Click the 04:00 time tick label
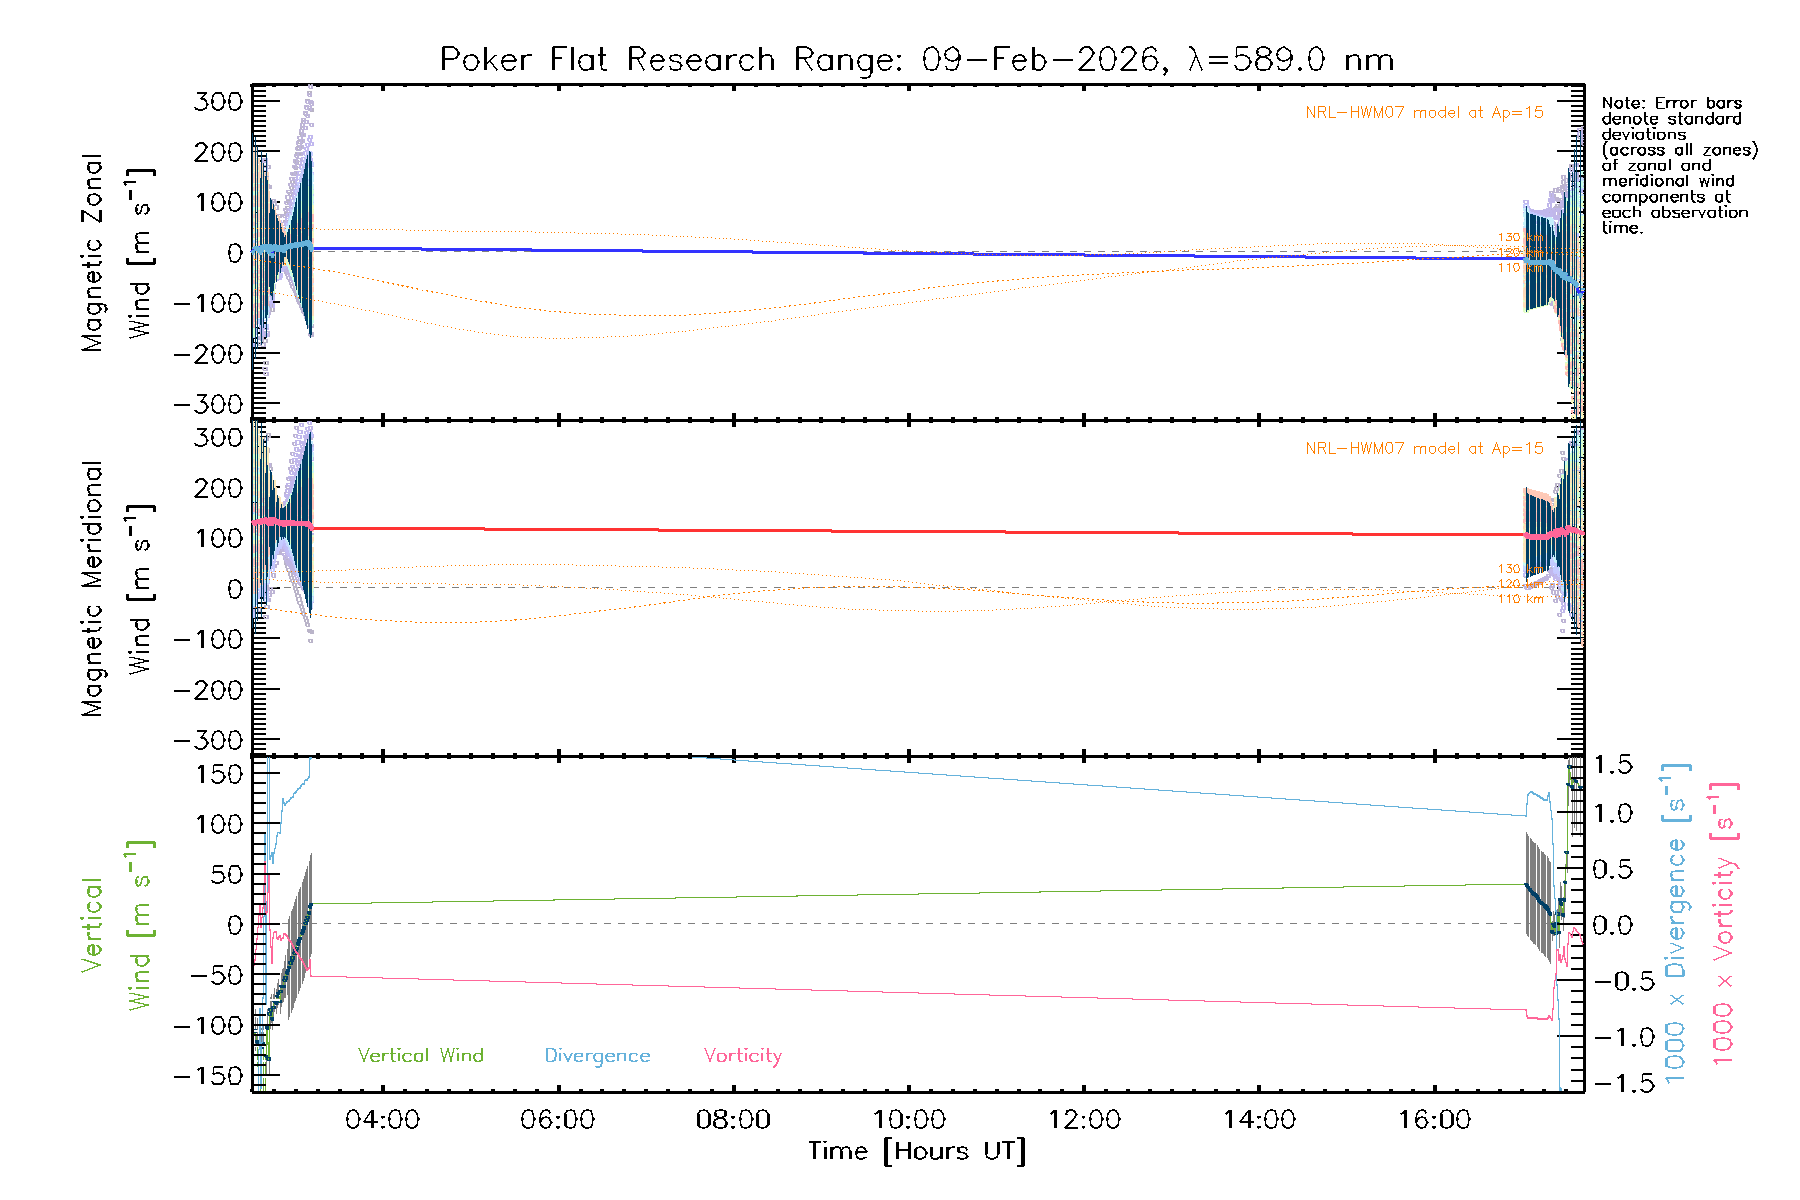 (x=382, y=1120)
